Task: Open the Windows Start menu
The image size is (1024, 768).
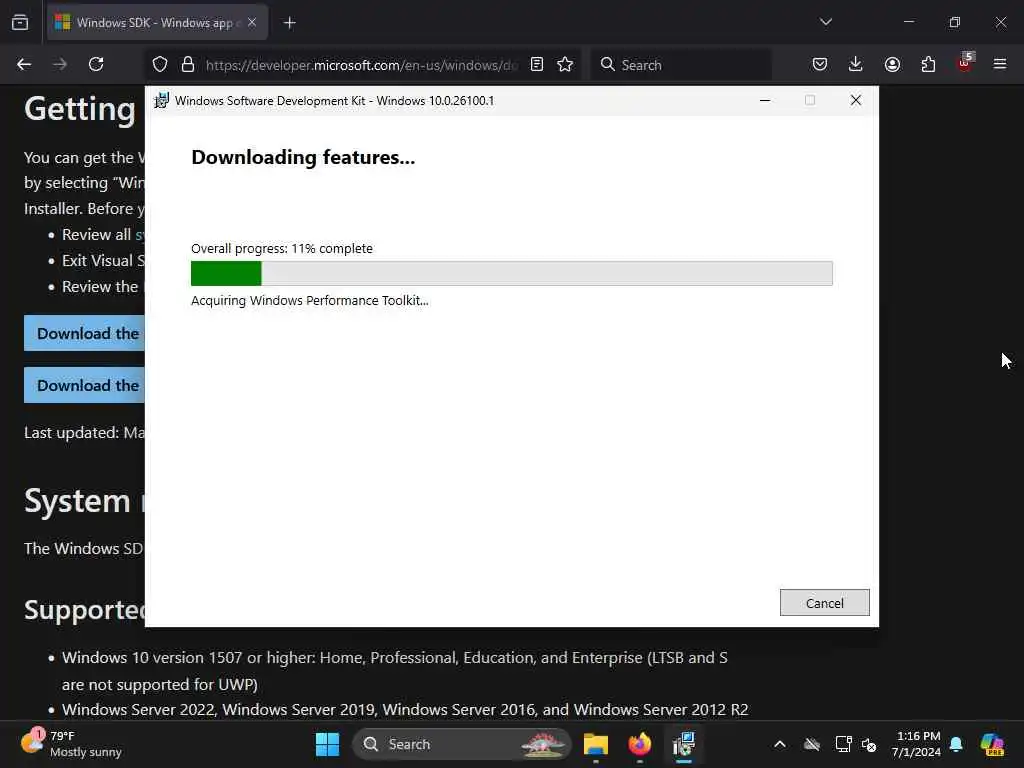Action: 327,744
